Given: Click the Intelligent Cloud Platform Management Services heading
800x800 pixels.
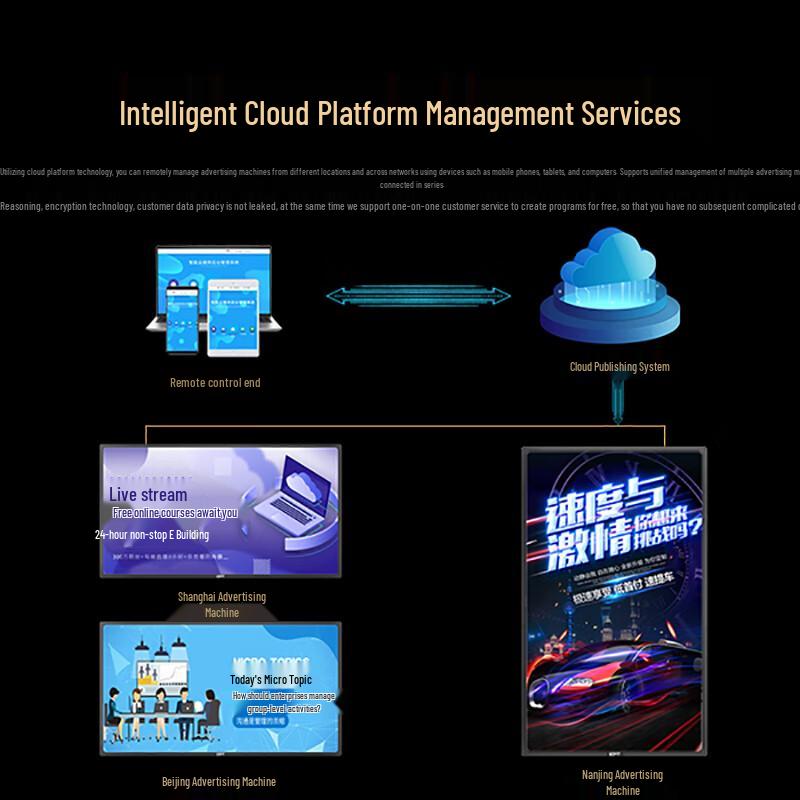Looking at the screenshot, I should click(400, 113).
